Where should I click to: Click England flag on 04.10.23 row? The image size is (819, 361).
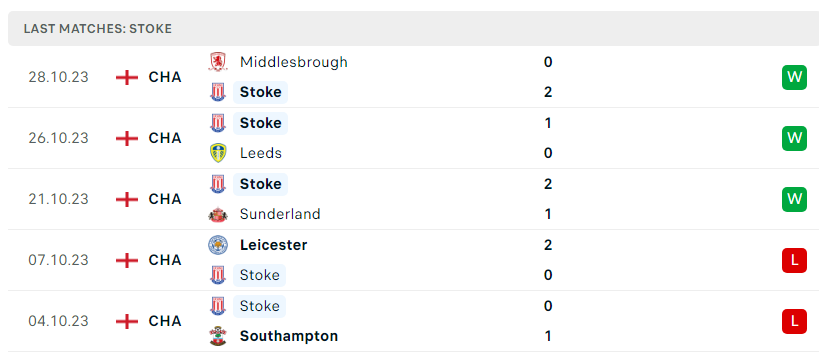[127, 321]
